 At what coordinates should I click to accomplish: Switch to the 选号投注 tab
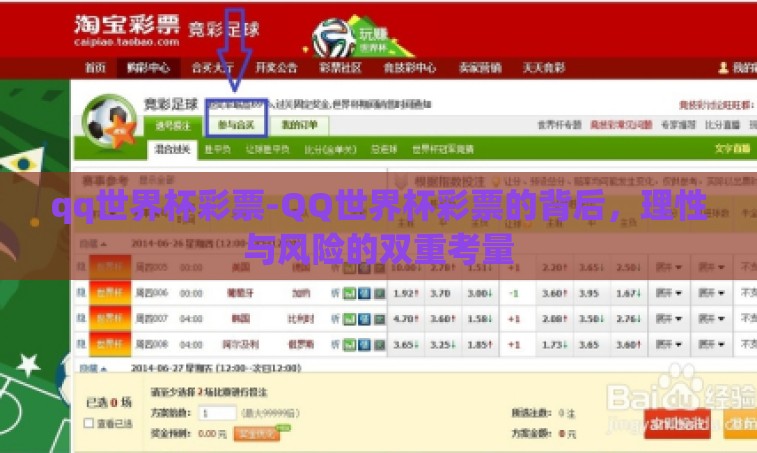coord(173,126)
